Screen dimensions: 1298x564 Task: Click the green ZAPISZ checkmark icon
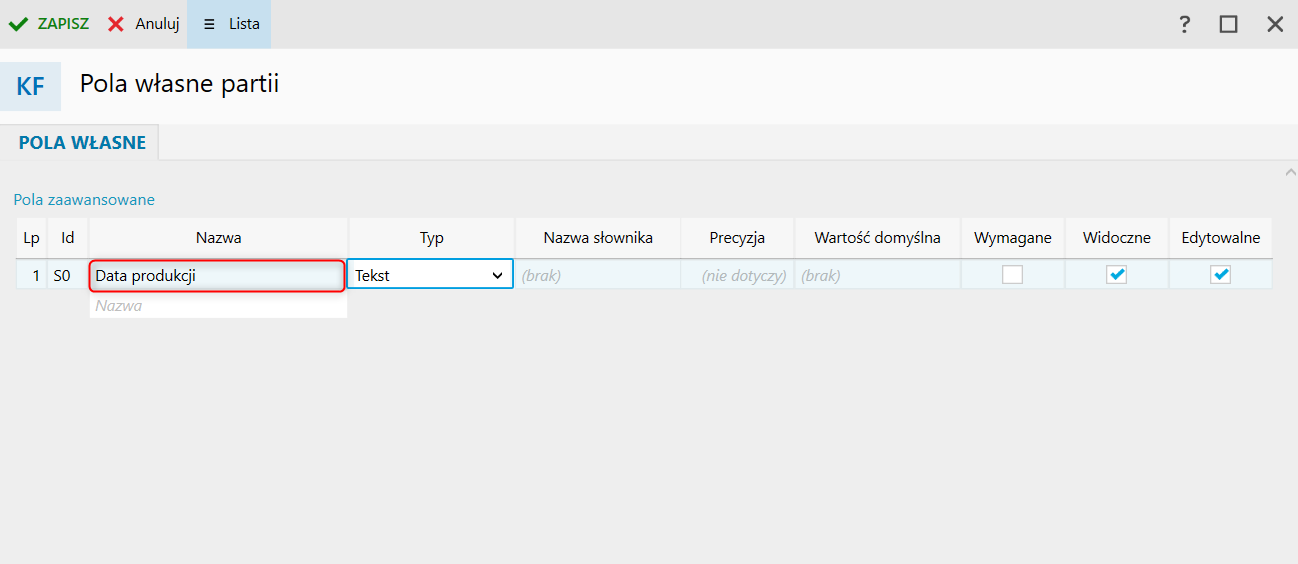click(18, 24)
